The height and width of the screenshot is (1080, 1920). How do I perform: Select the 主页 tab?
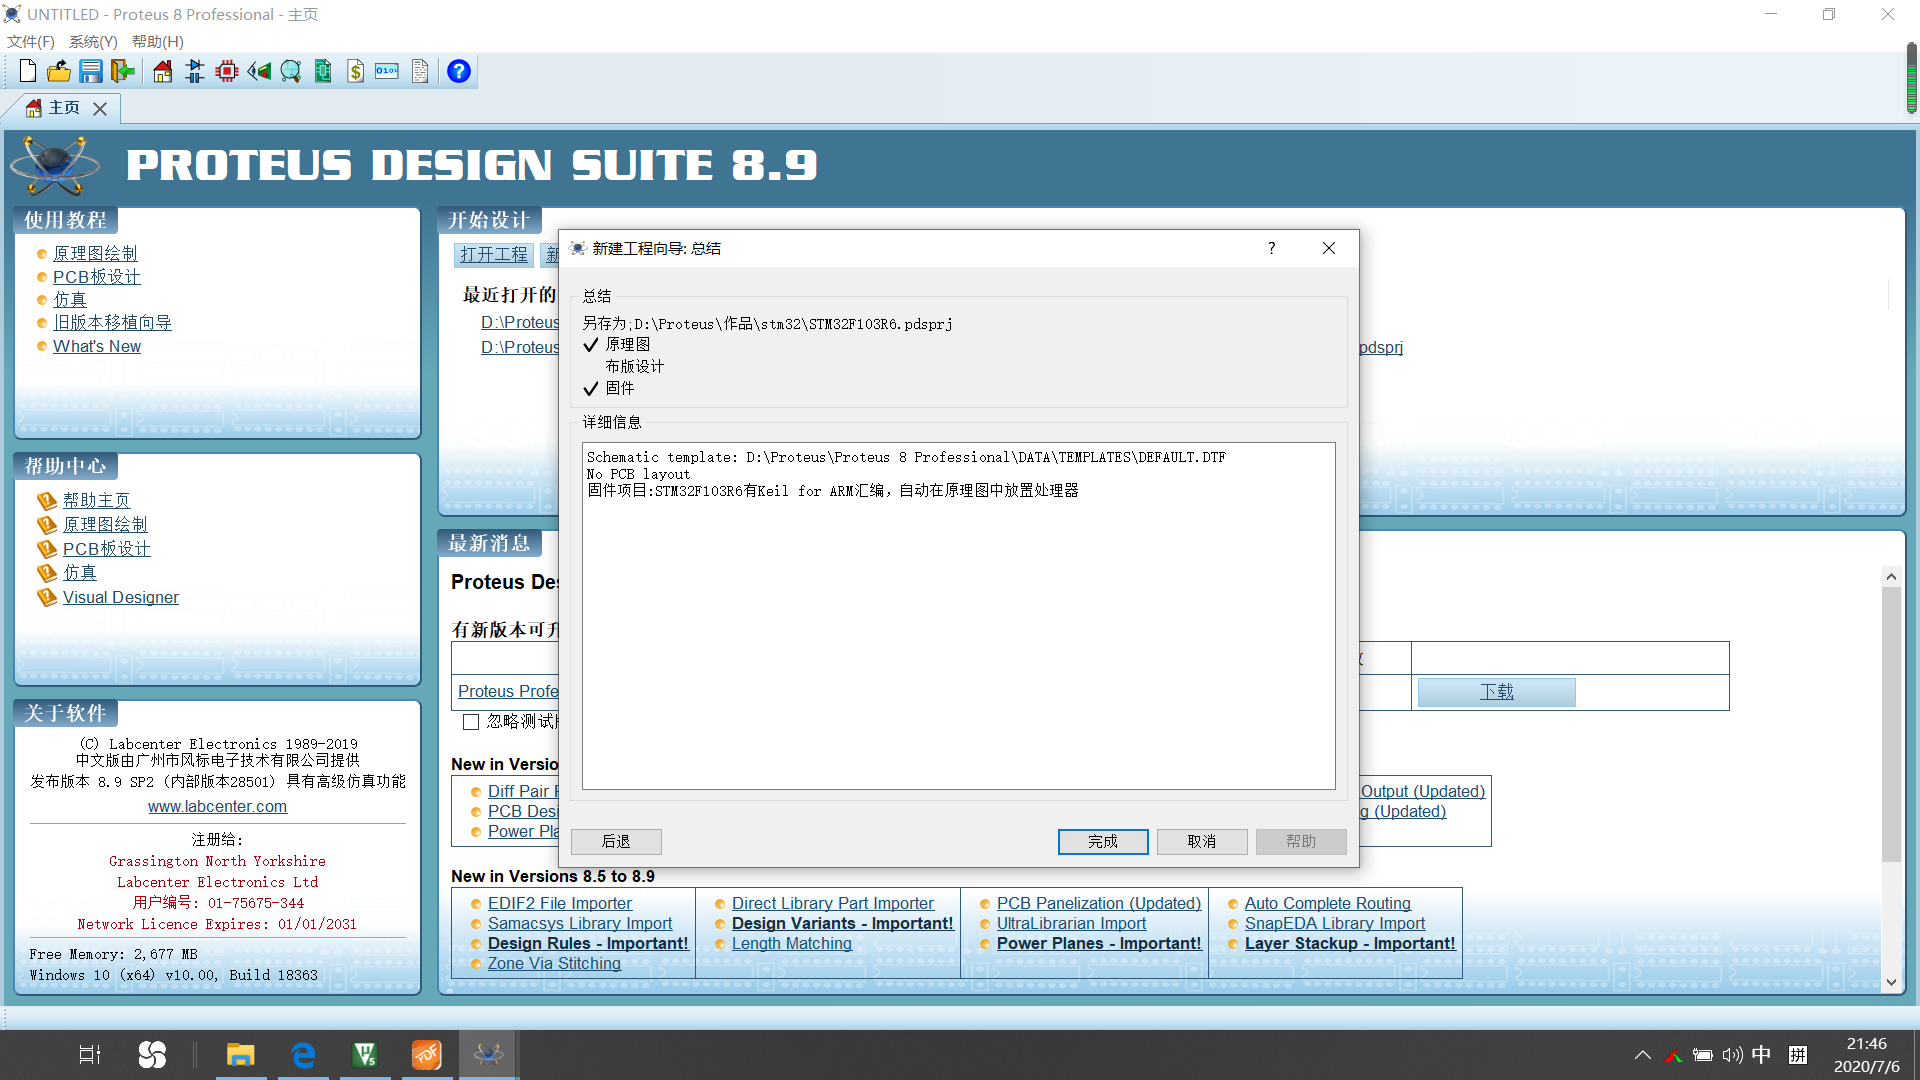[63, 108]
